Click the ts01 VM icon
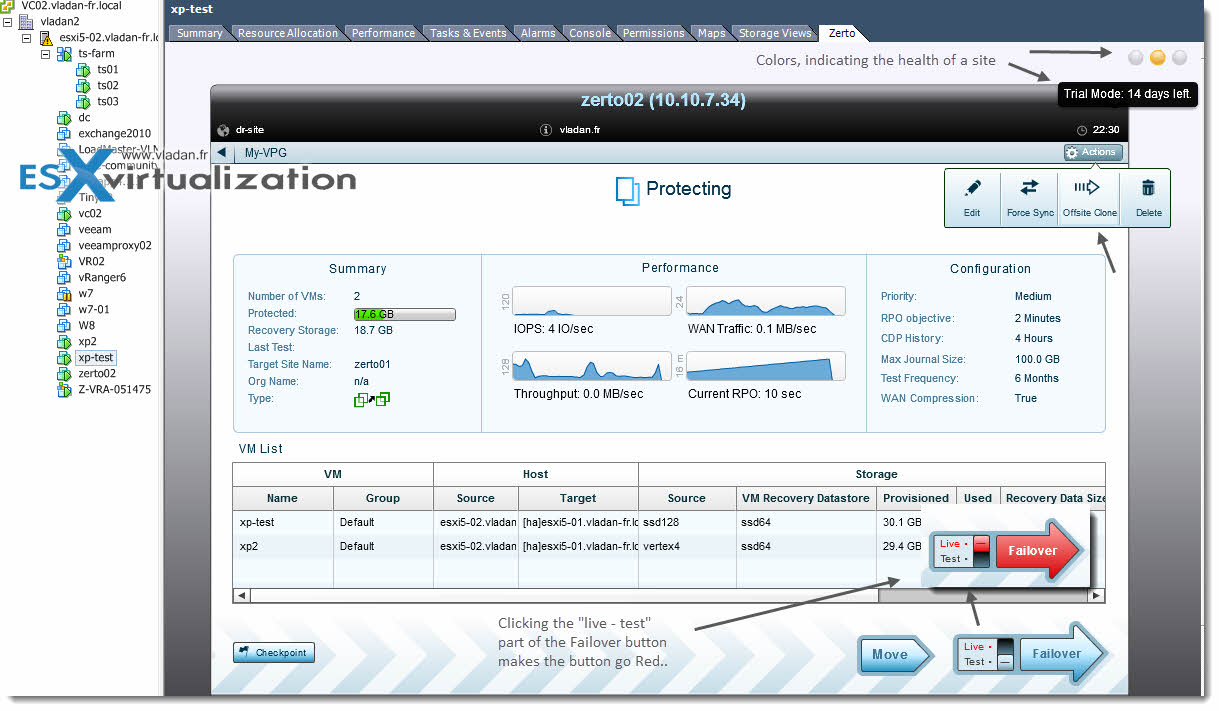Image resolution: width=1219 pixels, height=711 pixels. click(84, 70)
